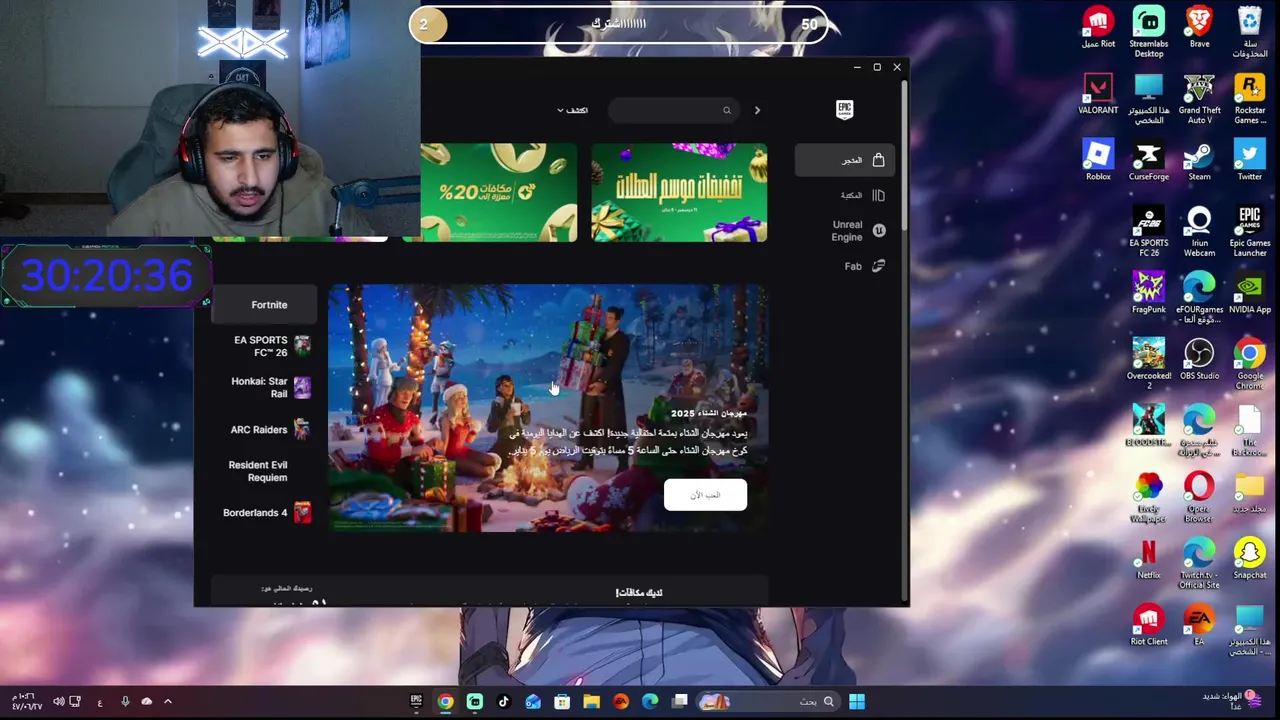The width and height of the screenshot is (1280, 720).
Task: Open Snapchat desktop icon
Action: pos(1250,560)
